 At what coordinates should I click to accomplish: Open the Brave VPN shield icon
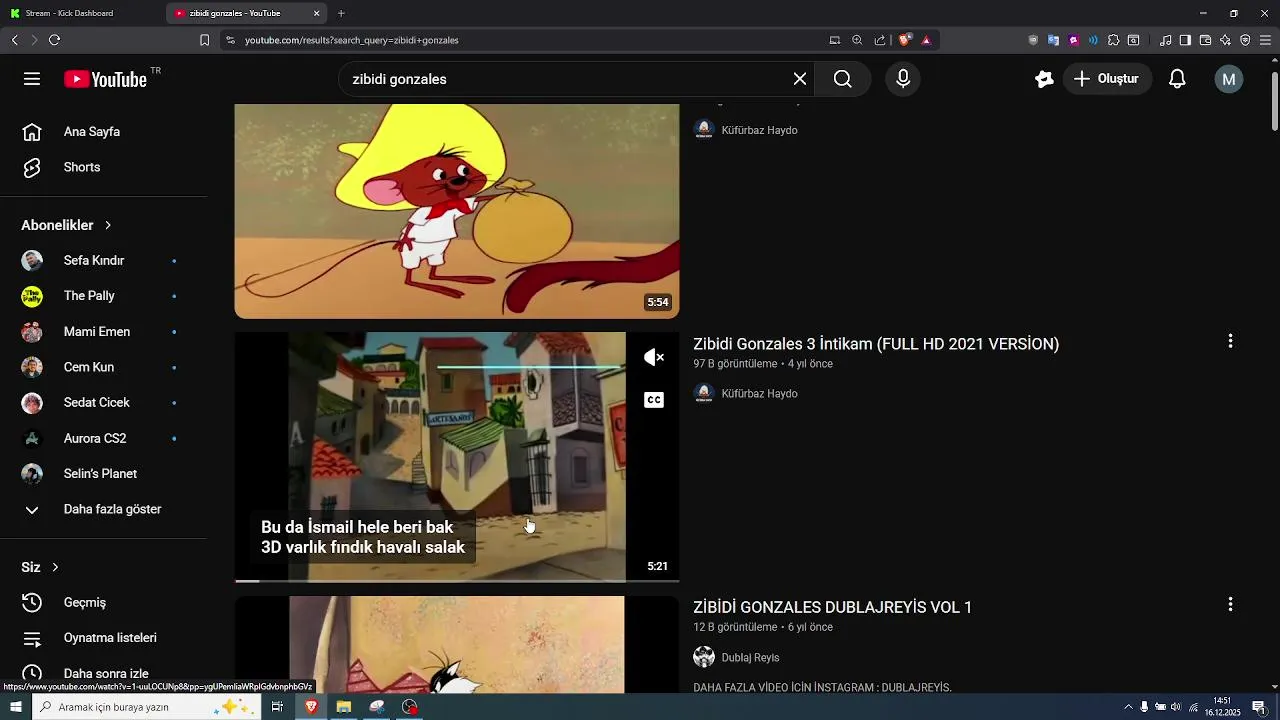[1245, 40]
